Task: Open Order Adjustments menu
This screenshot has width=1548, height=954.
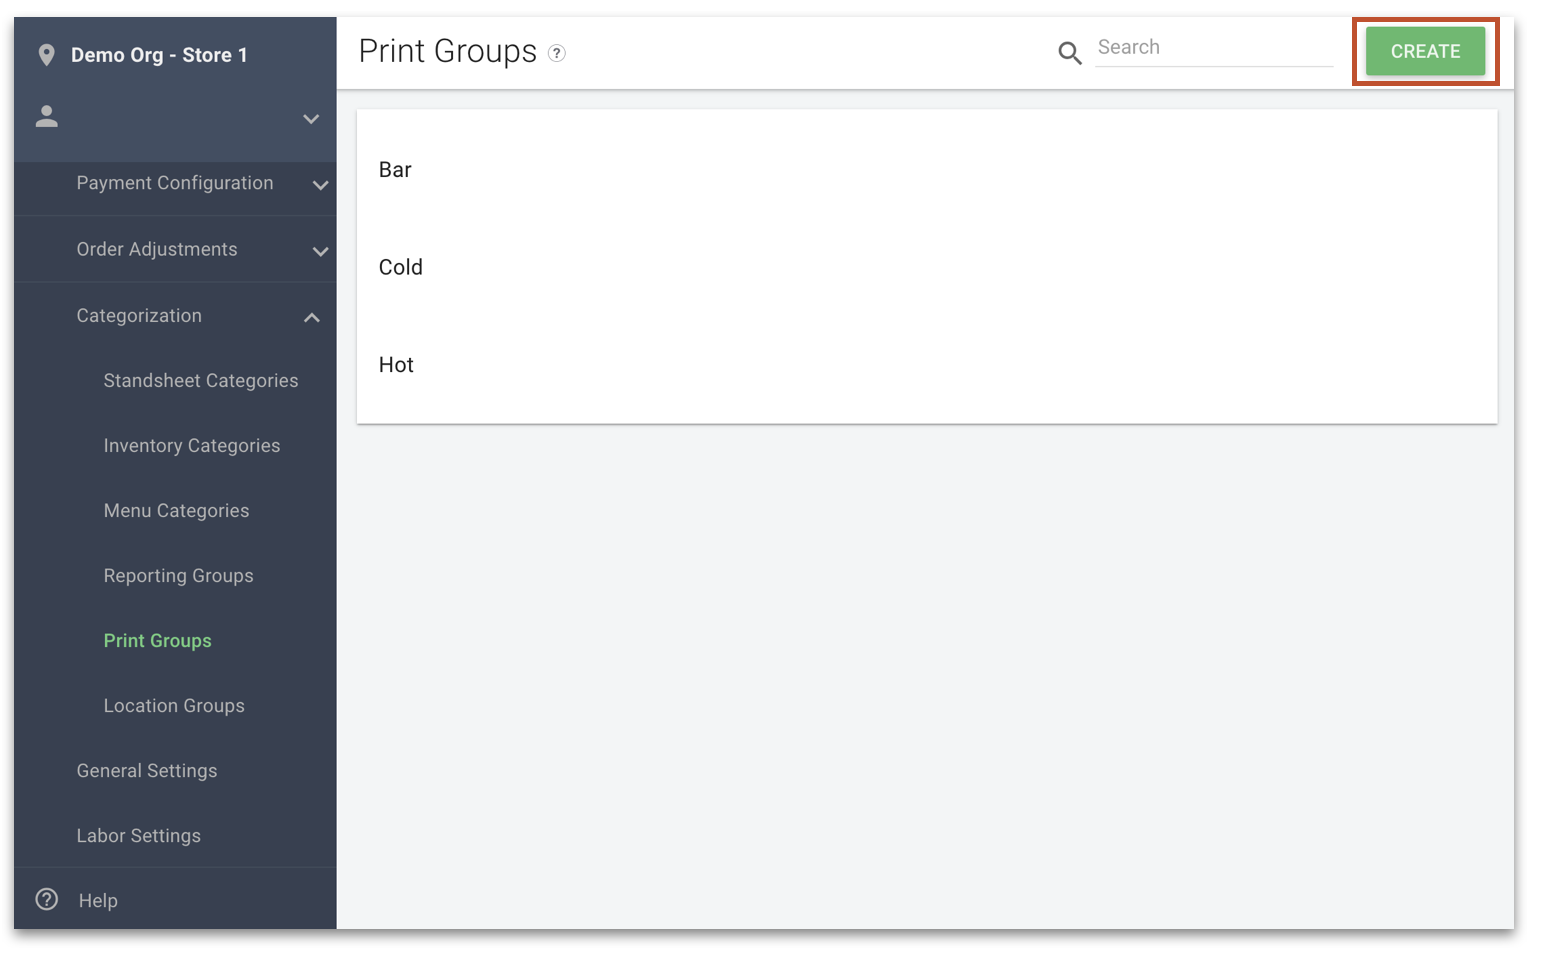Action: (x=157, y=249)
